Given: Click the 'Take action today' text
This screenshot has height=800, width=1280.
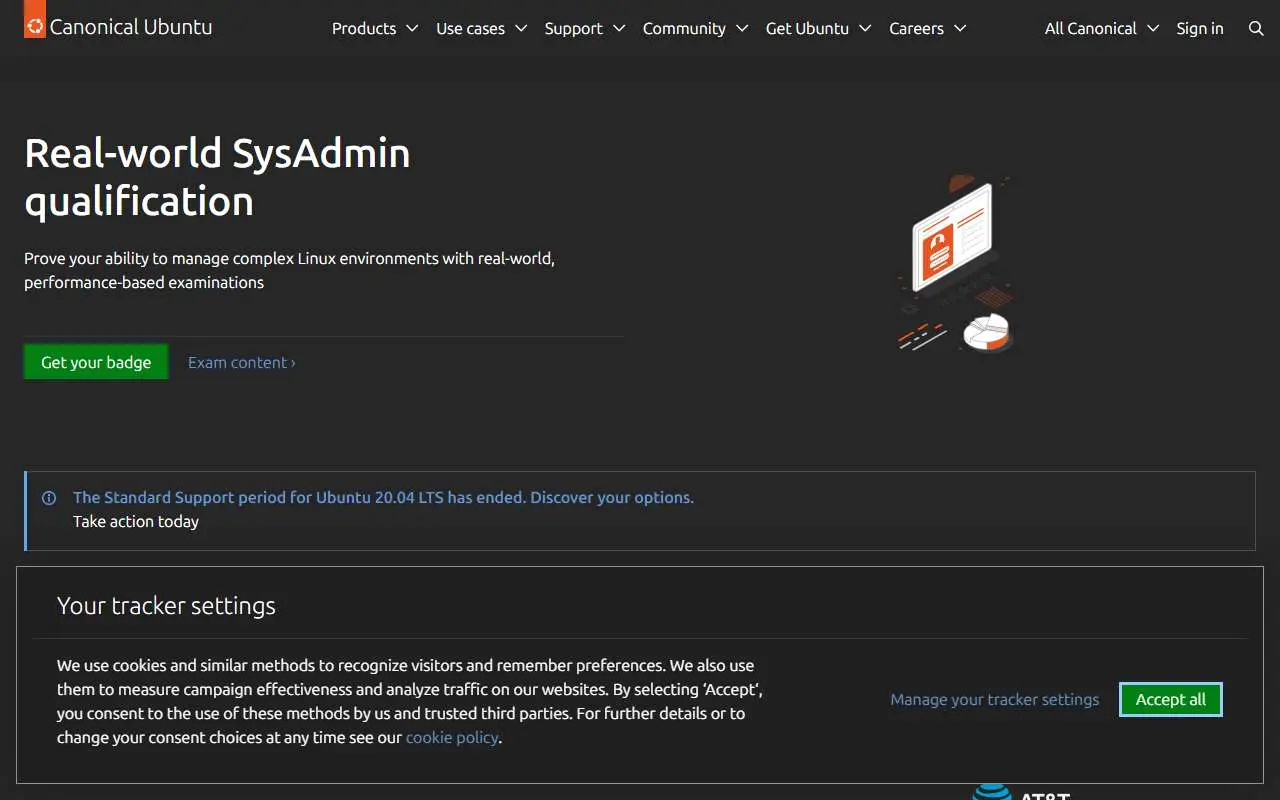Looking at the screenshot, I should point(136,521).
